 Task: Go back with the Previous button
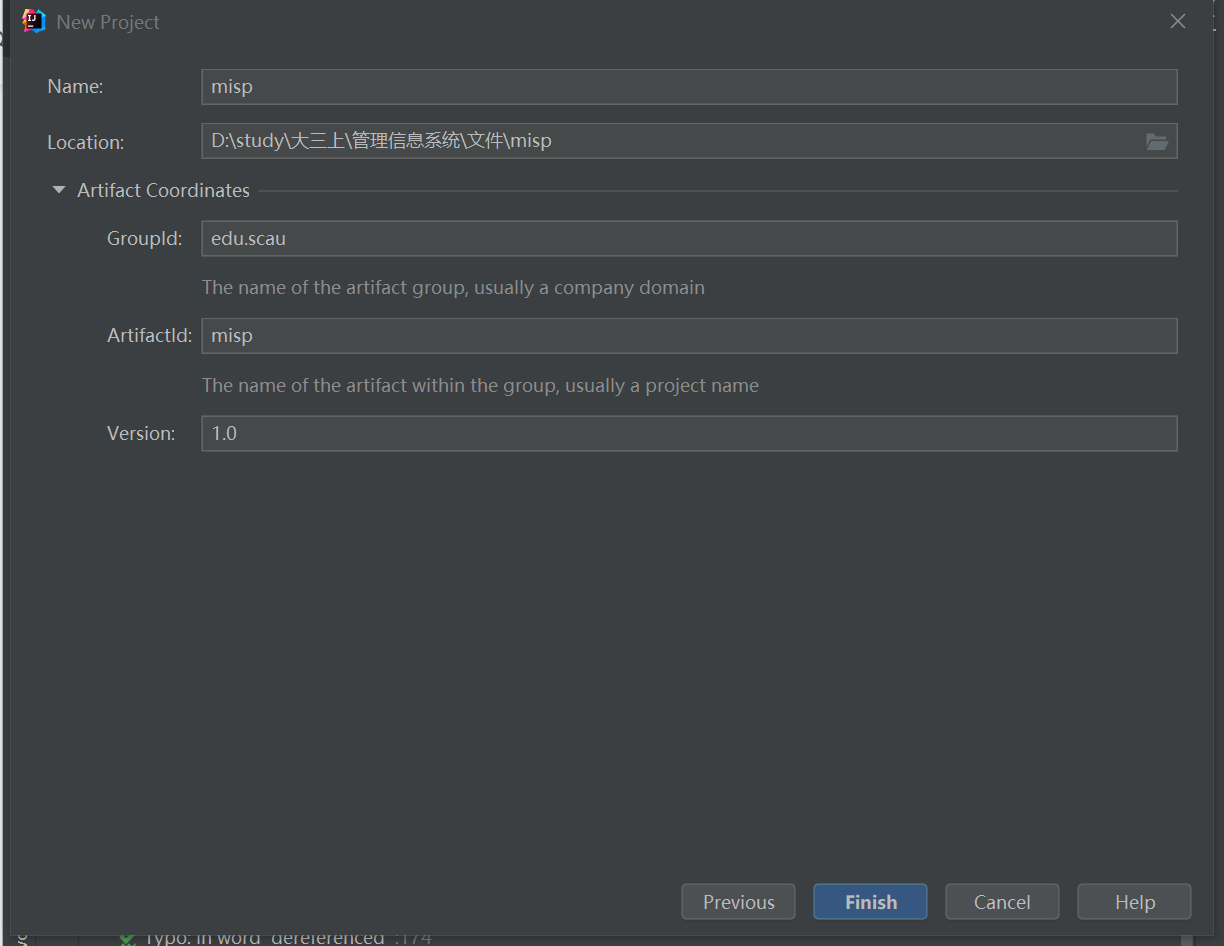(738, 902)
